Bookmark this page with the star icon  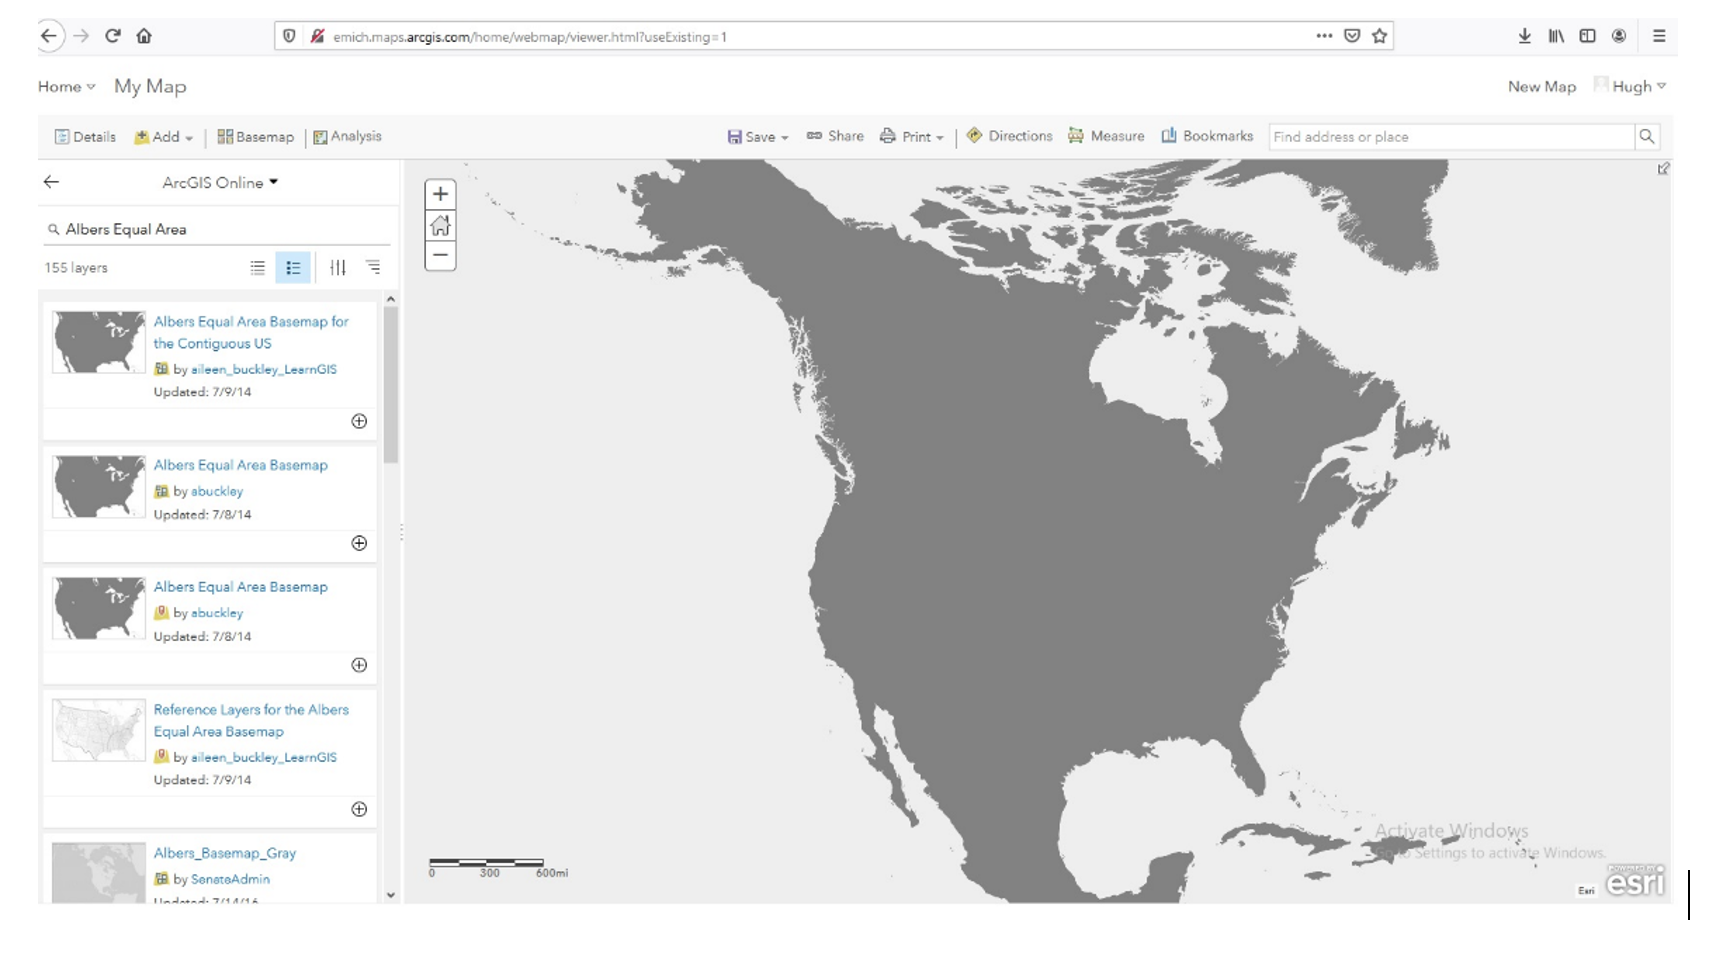pyautogui.click(x=1380, y=36)
